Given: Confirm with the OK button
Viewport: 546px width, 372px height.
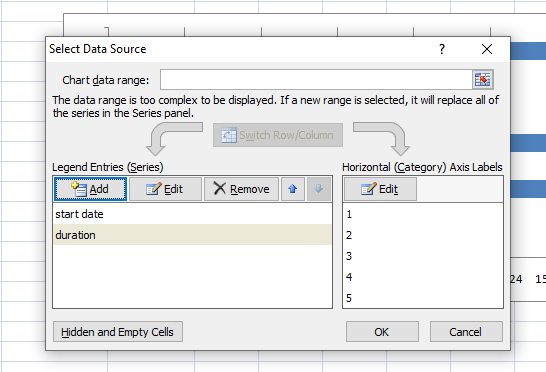Looking at the screenshot, I should pos(382,332).
